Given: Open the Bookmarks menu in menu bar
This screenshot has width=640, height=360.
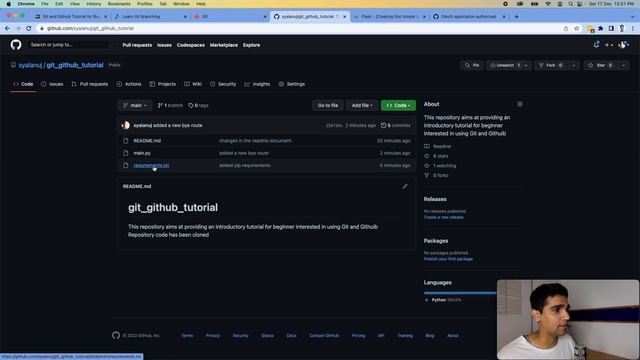Looking at the screenshot, I should click(119, 4).
